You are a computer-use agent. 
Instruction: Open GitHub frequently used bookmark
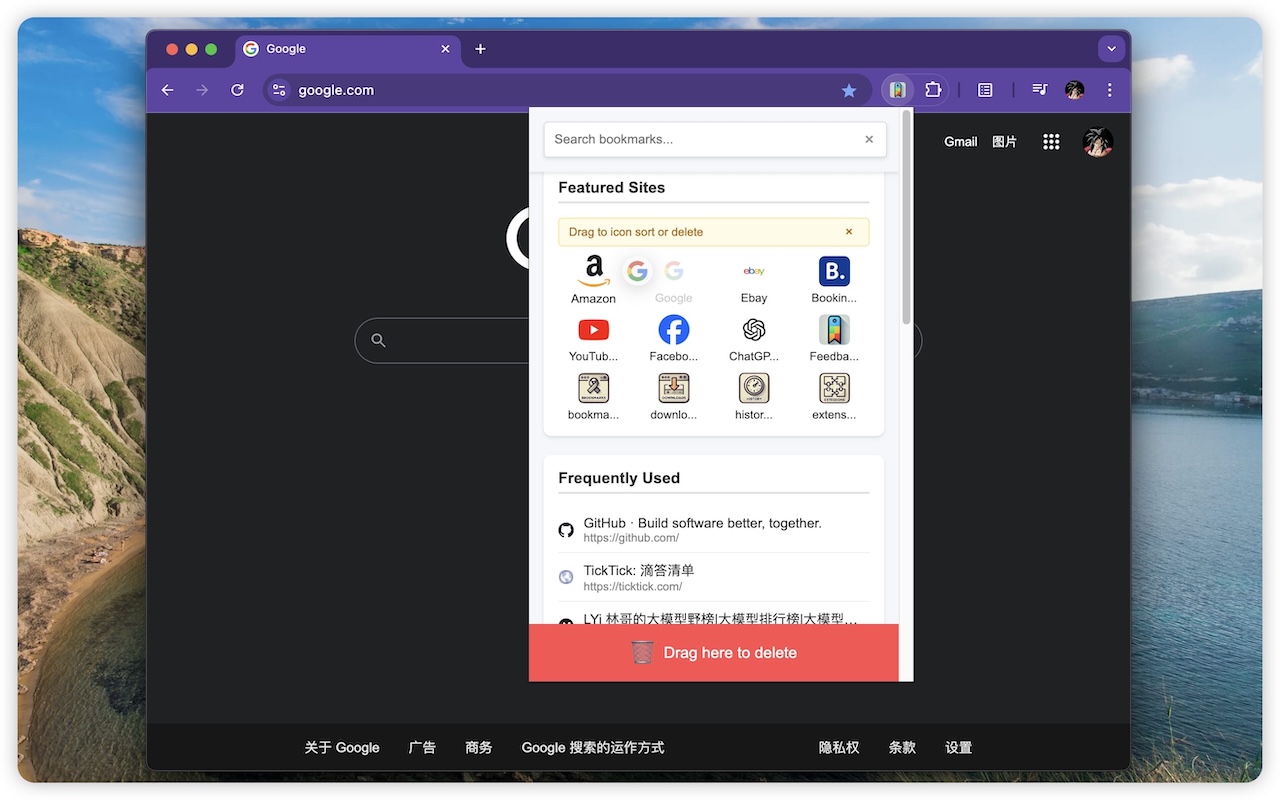713,529
